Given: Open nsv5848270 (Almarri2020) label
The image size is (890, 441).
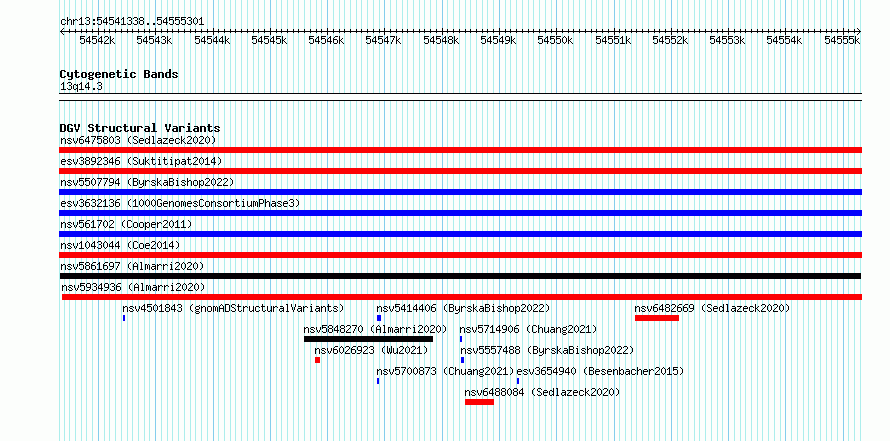Looking at the screenshot, I should click(375, 329).
